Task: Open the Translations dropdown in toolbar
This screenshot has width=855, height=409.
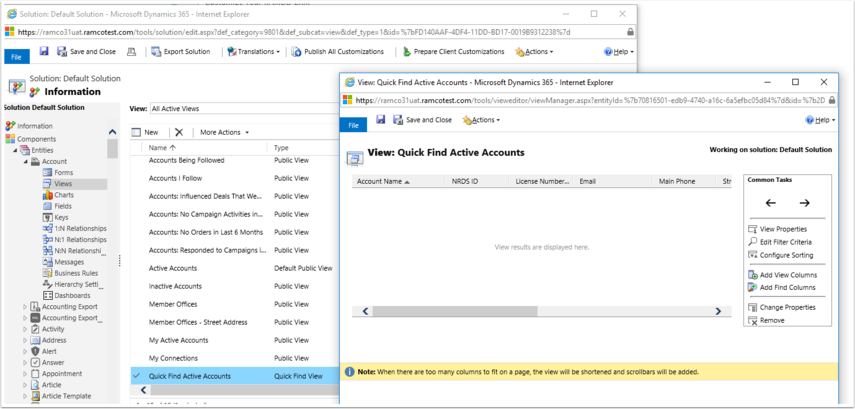Action: coord(254,51)
